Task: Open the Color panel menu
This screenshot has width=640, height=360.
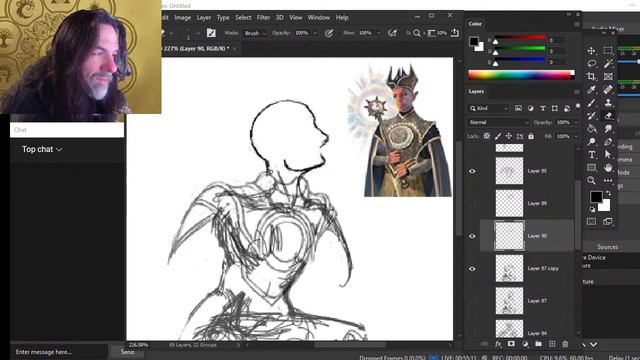Action: pyautogui.click(x=577, y=24)
